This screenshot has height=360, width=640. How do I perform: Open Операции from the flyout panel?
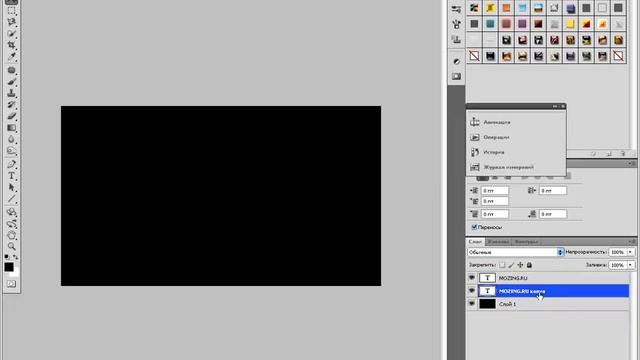click(496, 137)
